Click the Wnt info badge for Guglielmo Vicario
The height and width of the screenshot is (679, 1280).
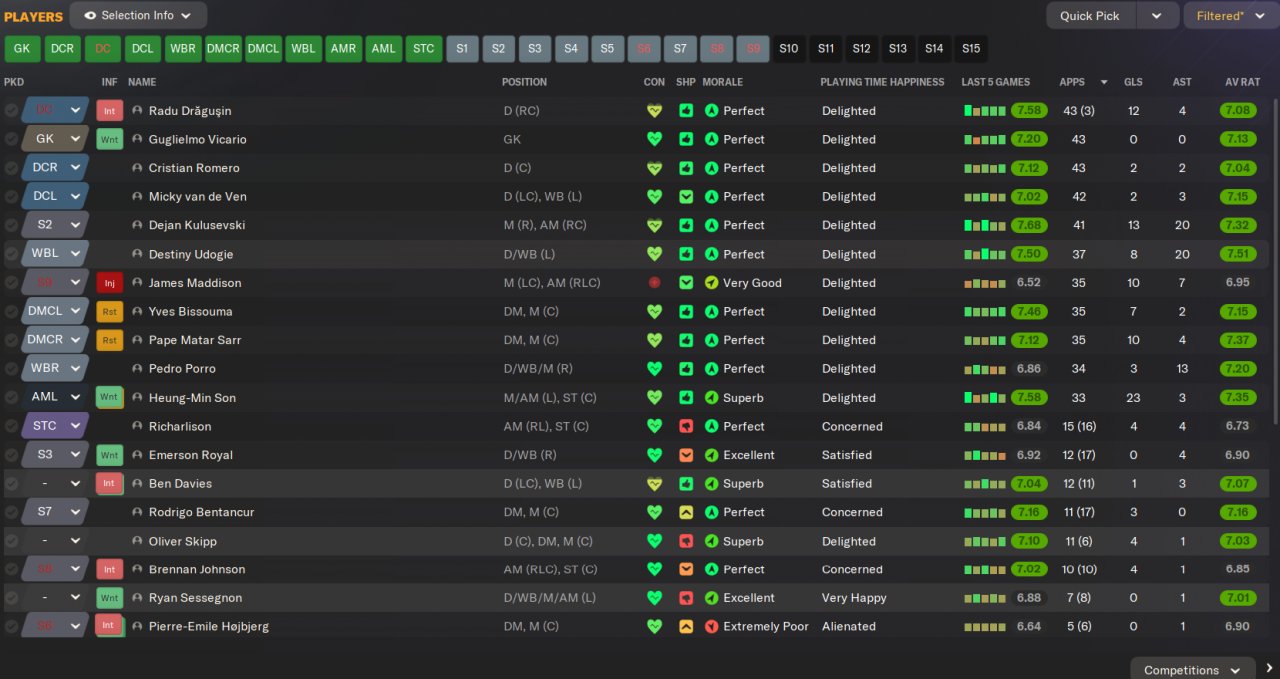tap(109, 140)
